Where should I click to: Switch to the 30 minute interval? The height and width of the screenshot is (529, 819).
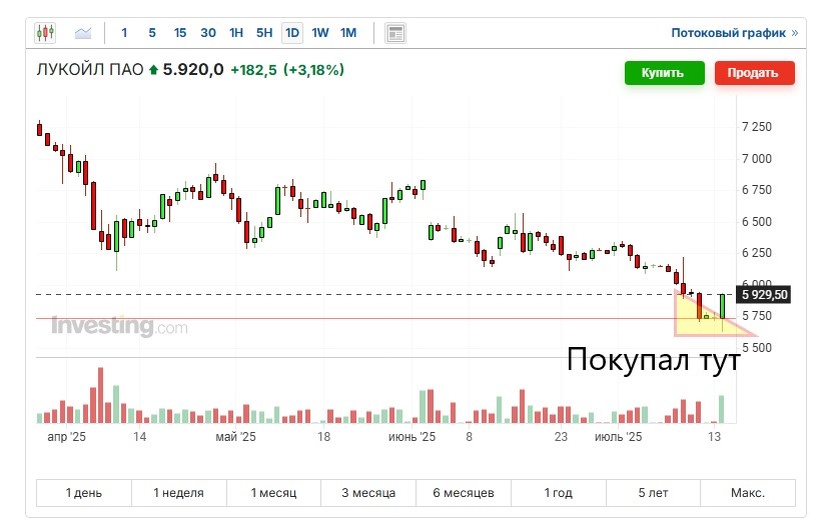pos(208,33)
